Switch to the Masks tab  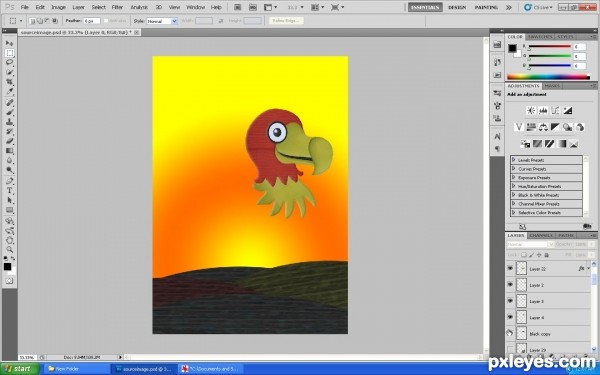552,86
